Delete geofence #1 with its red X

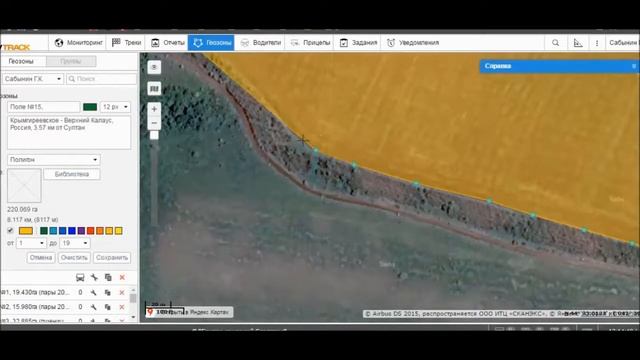[x=122, y=293]
